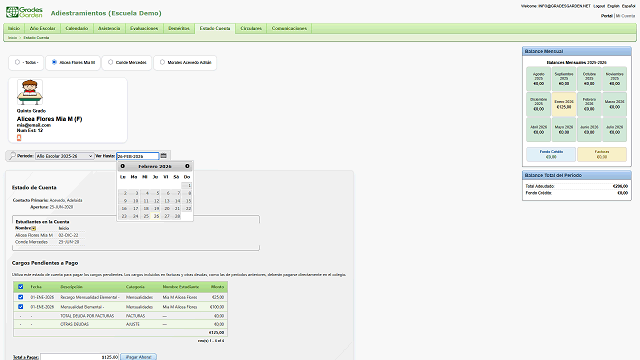The height and width of the screenshot is (360, 640).
Task: Select the Mayo 2026 balance tile
Action: (x=564, y=129)
